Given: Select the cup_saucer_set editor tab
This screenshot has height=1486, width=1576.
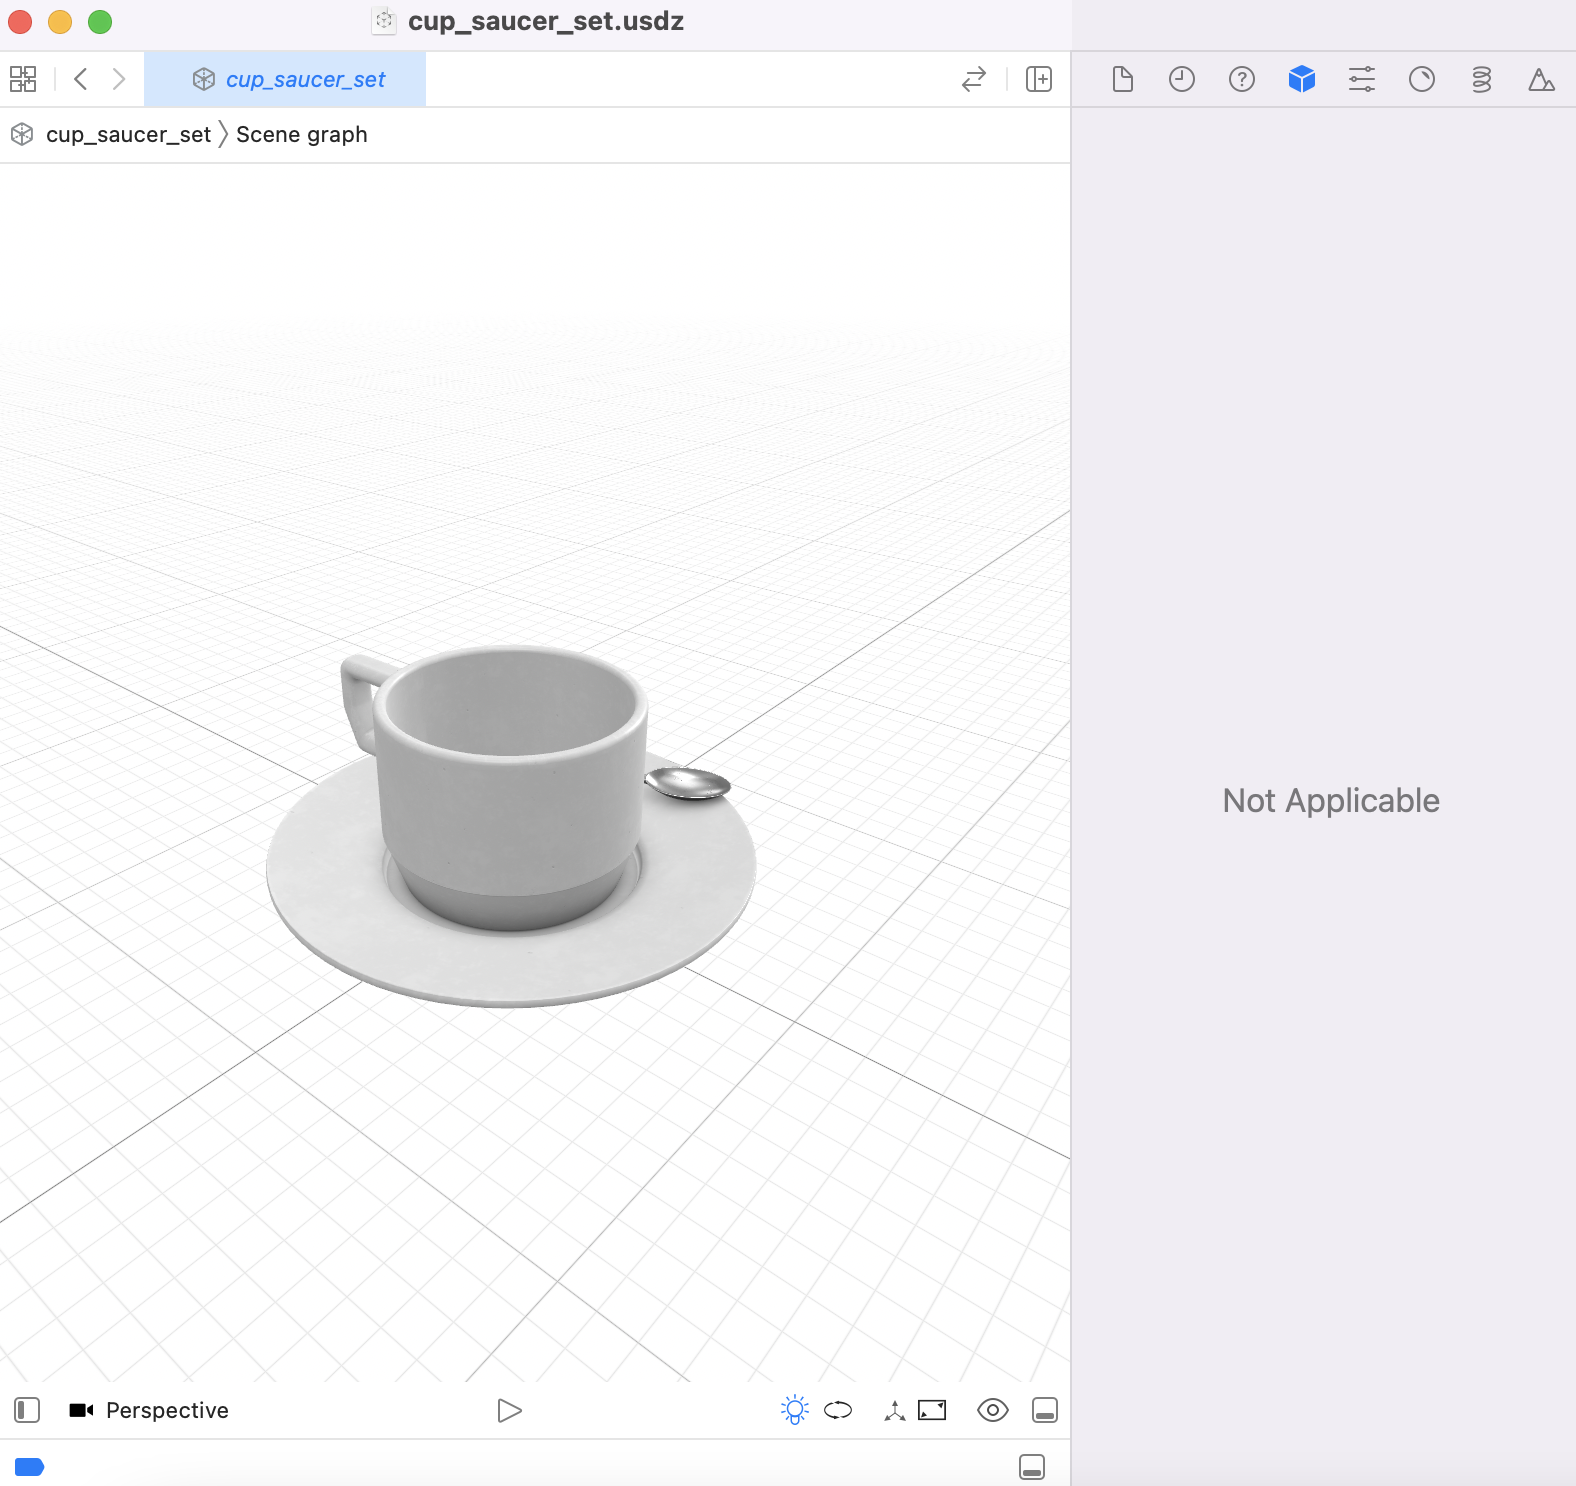Looking at the screenshot, I should (285, 79).
